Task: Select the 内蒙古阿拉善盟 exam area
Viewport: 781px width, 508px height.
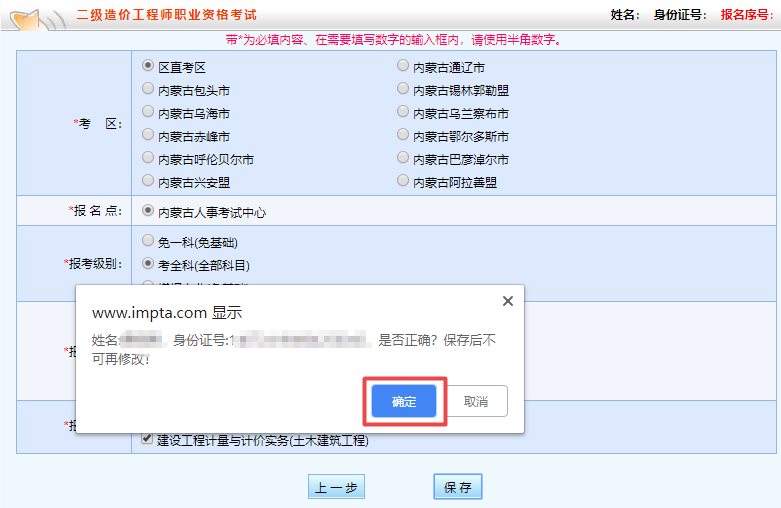Action: [403, 181]
